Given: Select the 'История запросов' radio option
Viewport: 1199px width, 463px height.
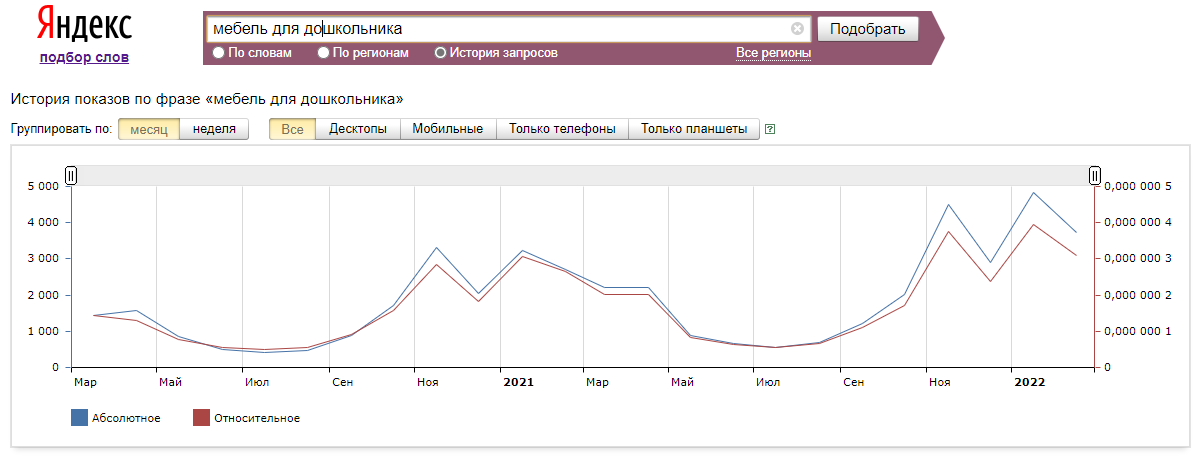Looking at the screenshot, I should pos(440,53).
